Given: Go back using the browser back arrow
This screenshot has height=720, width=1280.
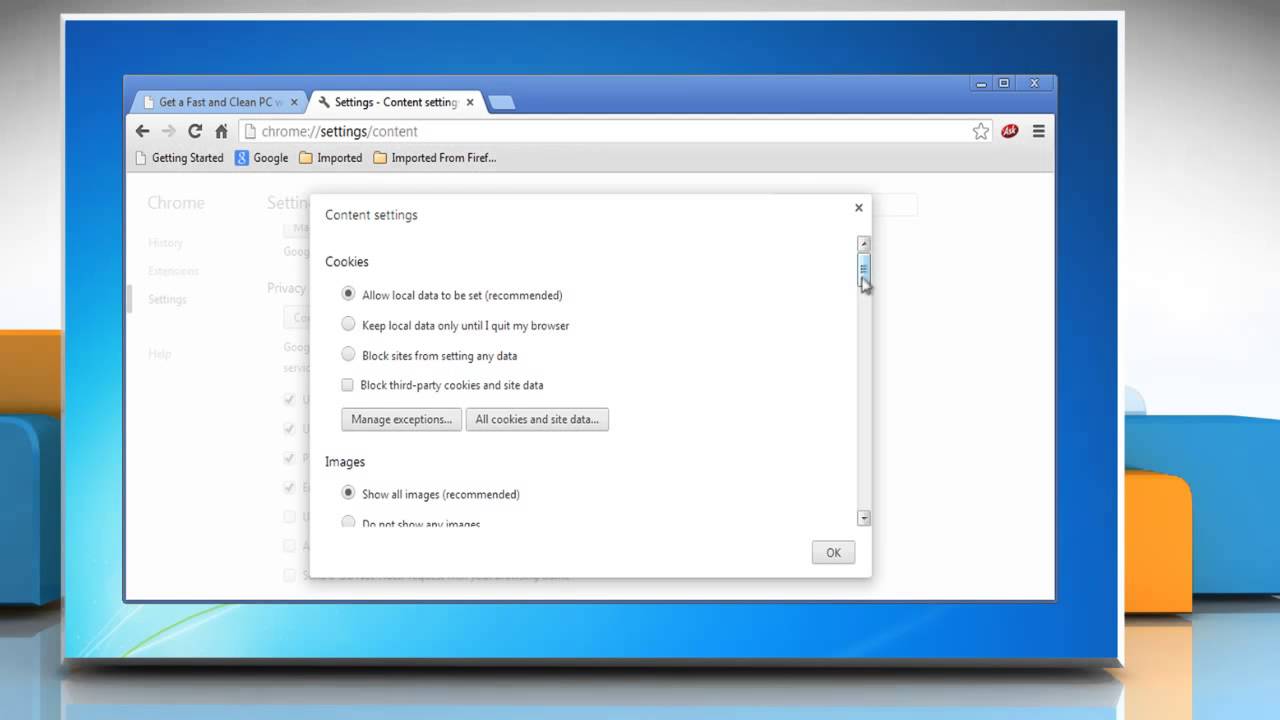Looking at the screenshot, I should coord(143,131).
